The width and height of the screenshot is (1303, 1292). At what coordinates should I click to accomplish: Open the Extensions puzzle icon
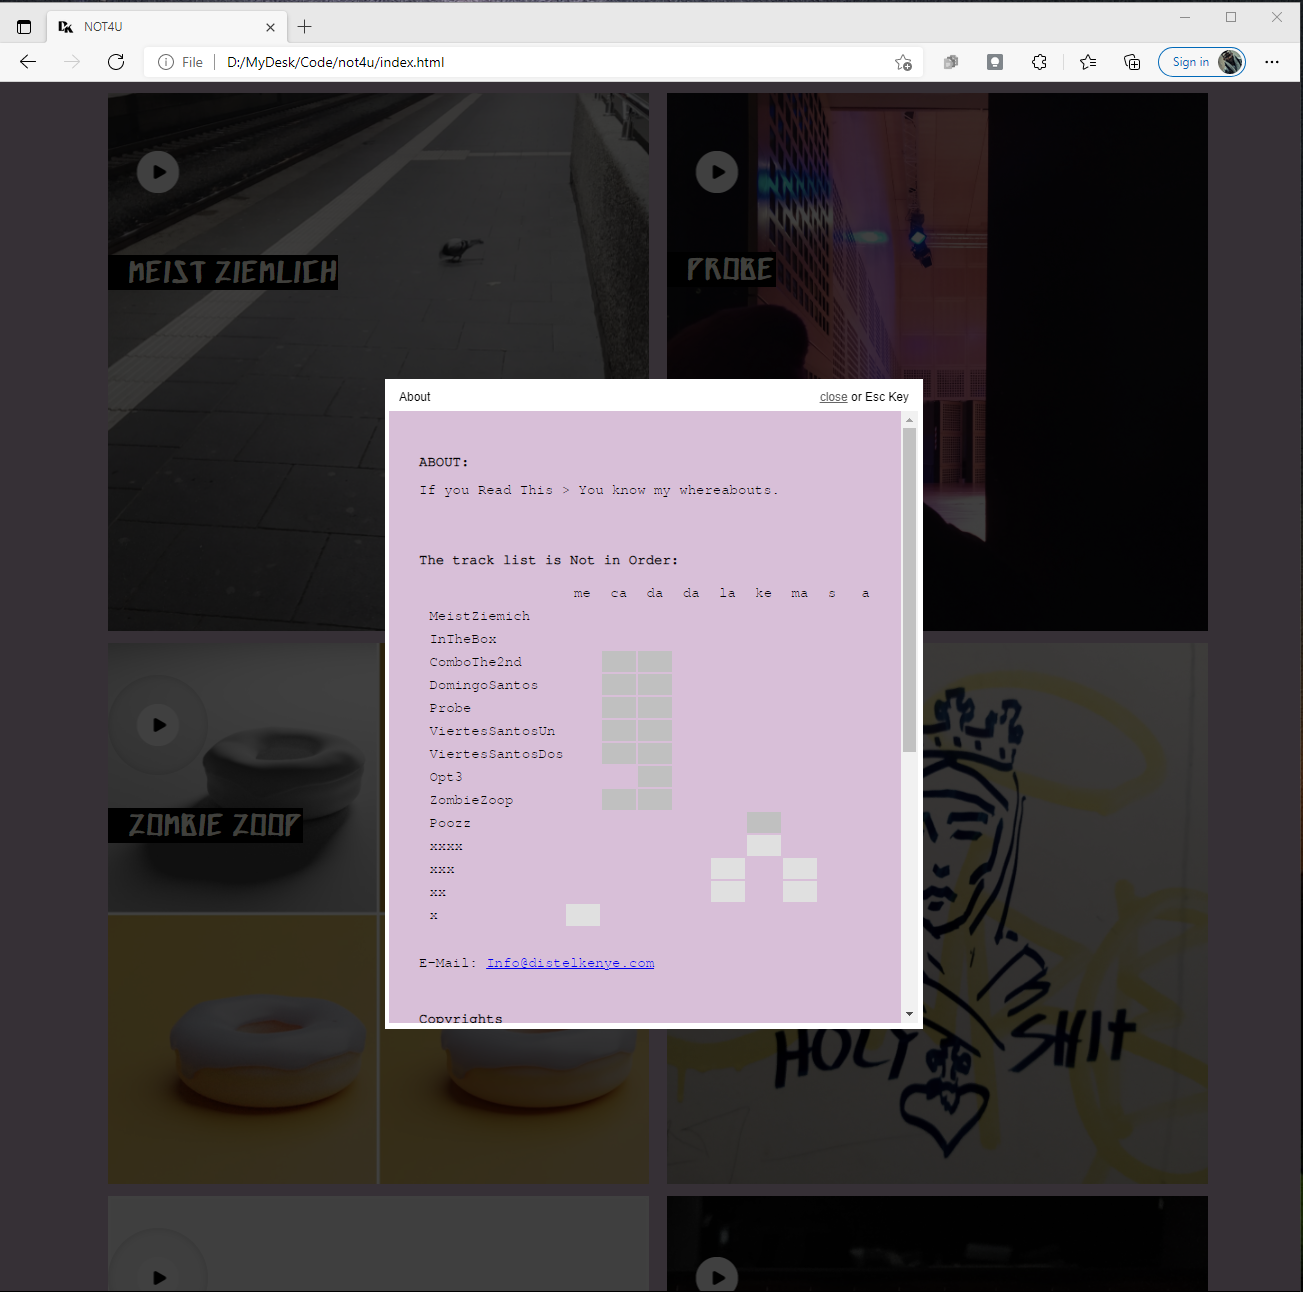1039,62
